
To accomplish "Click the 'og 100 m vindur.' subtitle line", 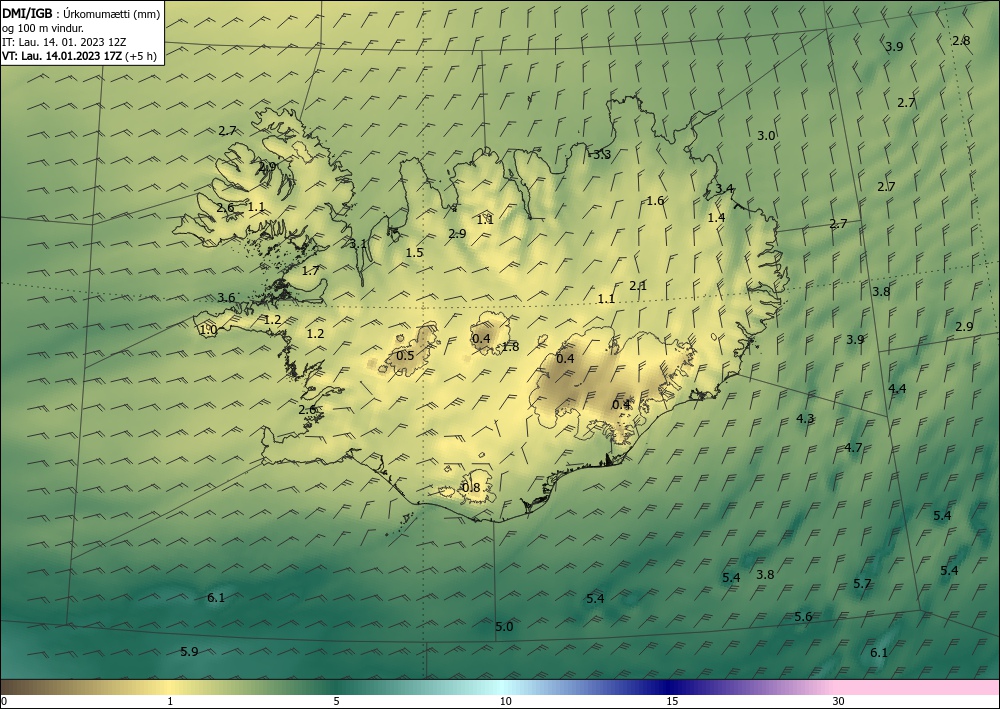I will tap(43, 28).
